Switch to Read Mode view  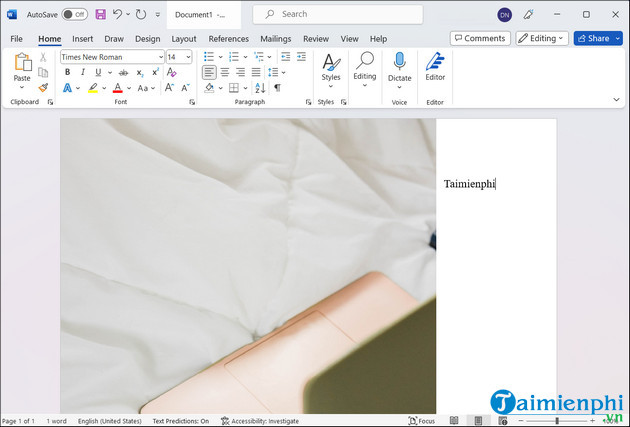tap(454, 421)
